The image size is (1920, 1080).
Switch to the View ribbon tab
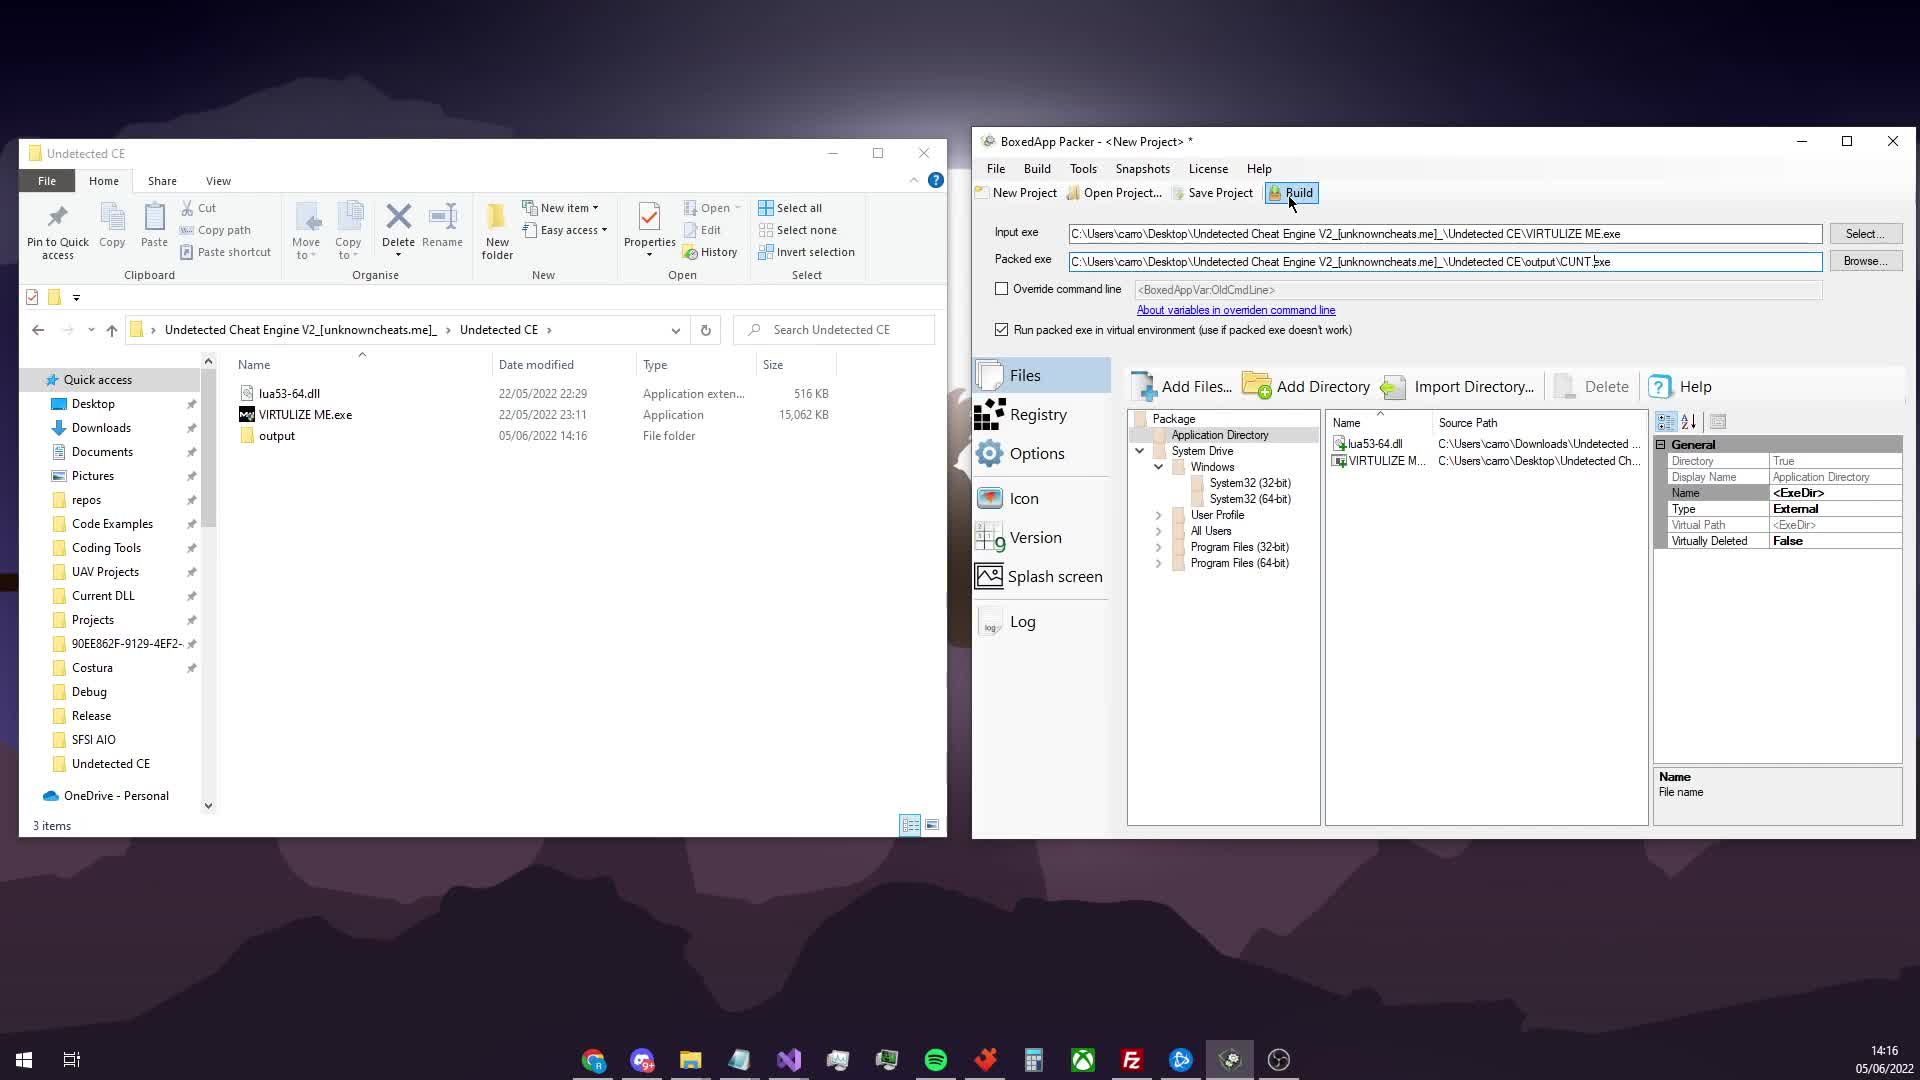pyautogui.click(x=218, y=181)
